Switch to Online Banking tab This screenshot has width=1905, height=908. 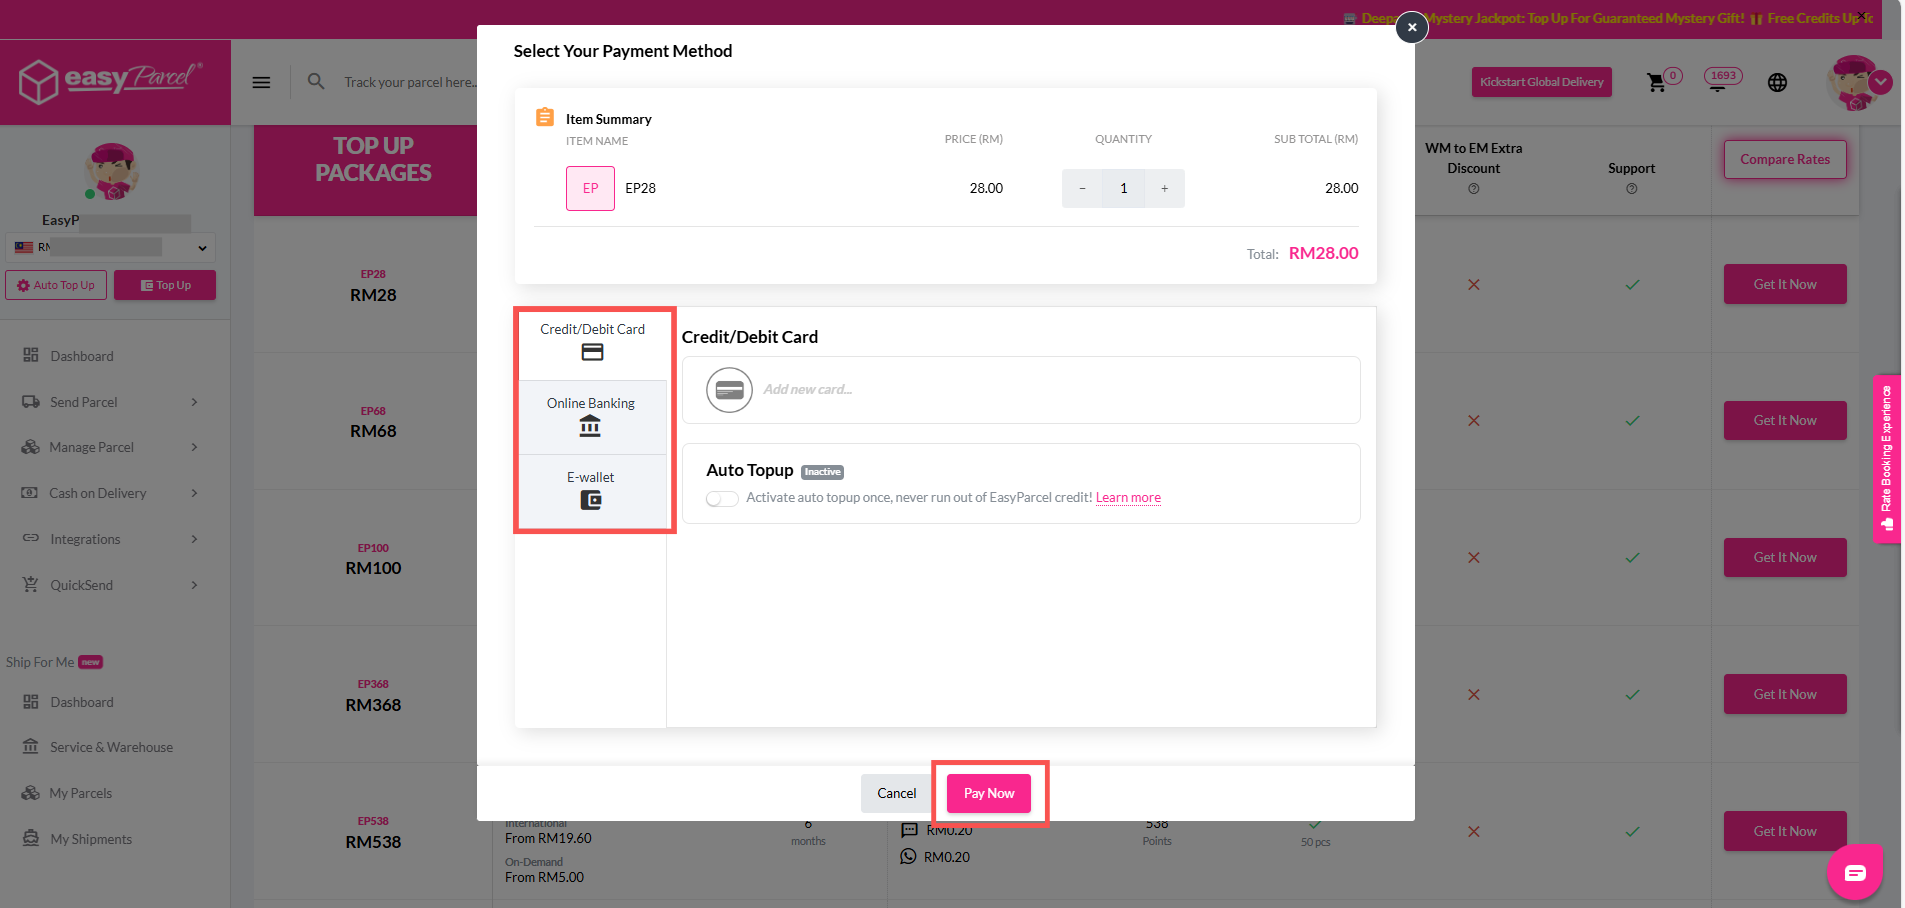click(x=591, y=417)
